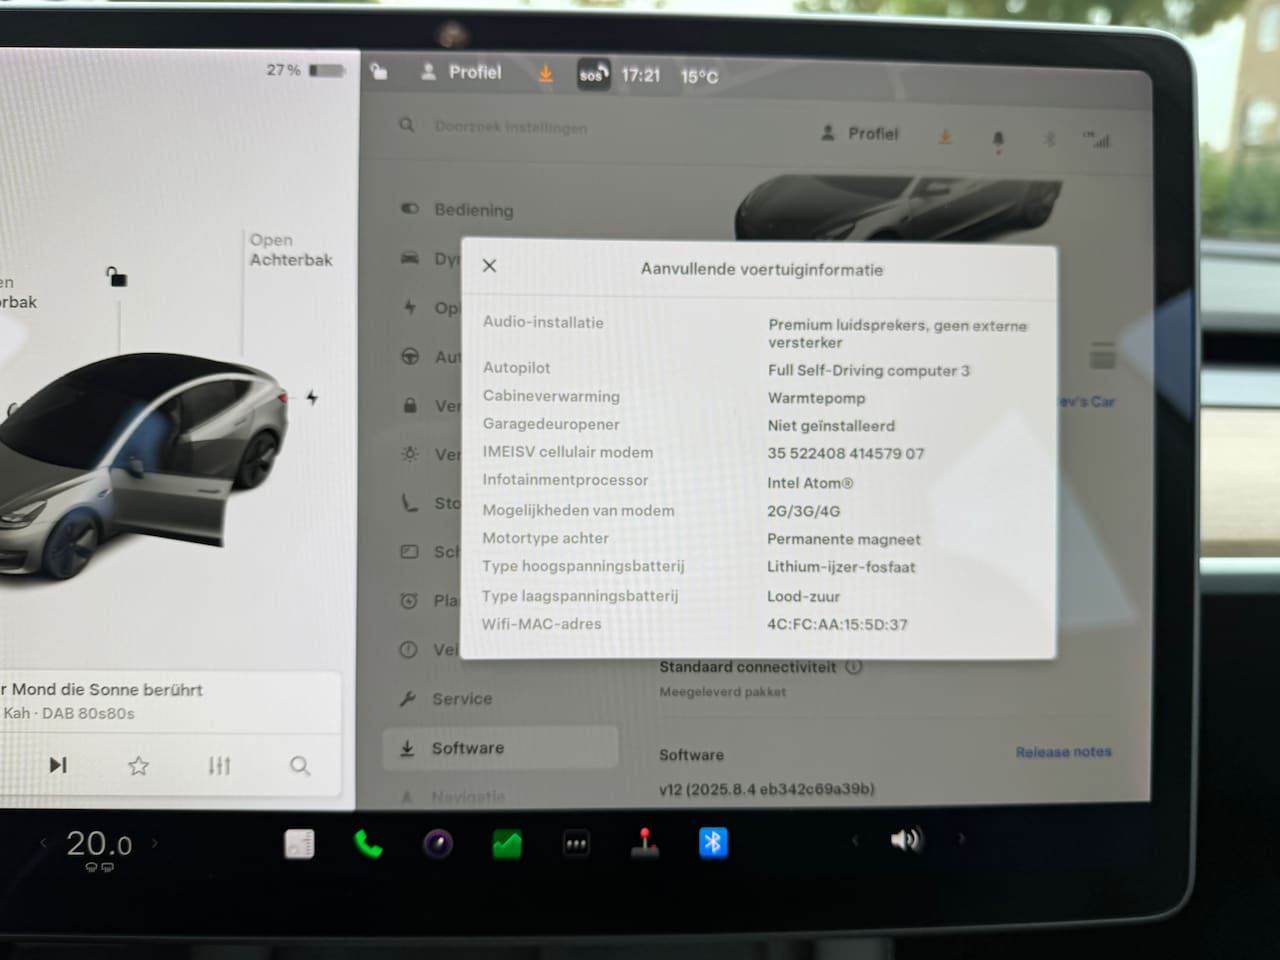Click the equalizer icon in media player
This screenshot has width=1280, height=960.
[219, 766]
